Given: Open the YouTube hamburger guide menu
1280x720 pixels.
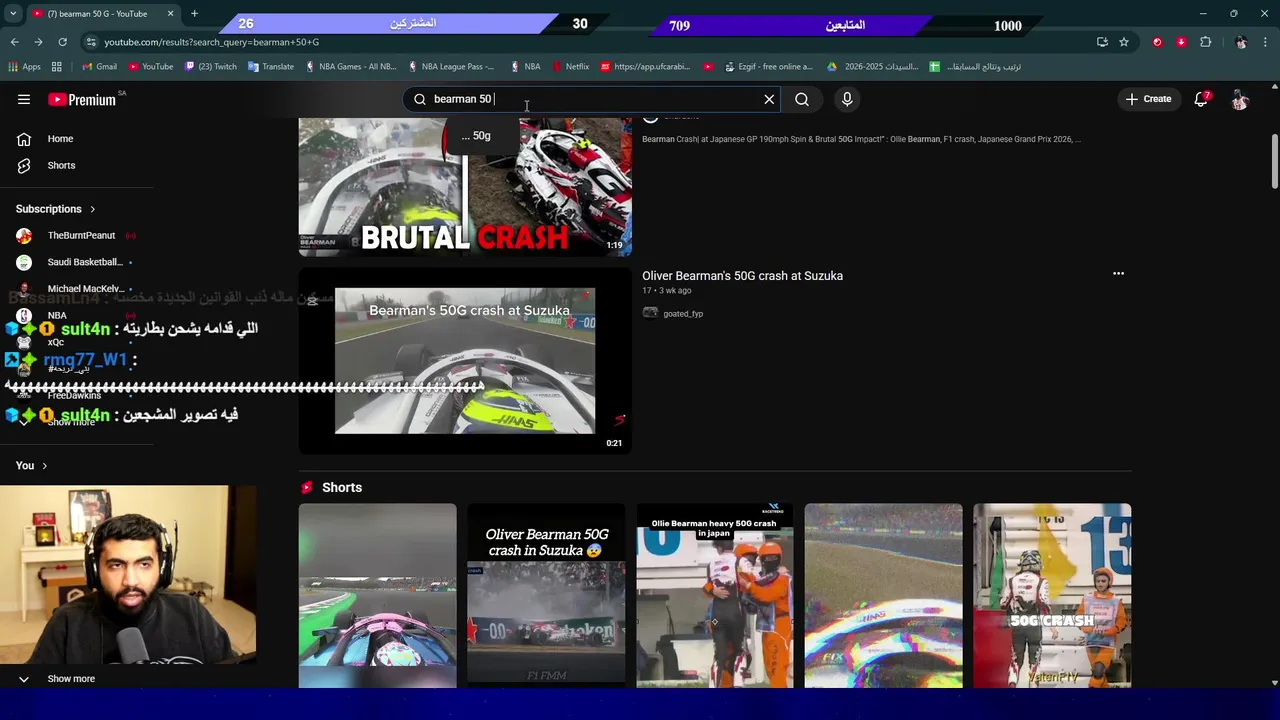Looking at the screenshot, I should [24, 99].
